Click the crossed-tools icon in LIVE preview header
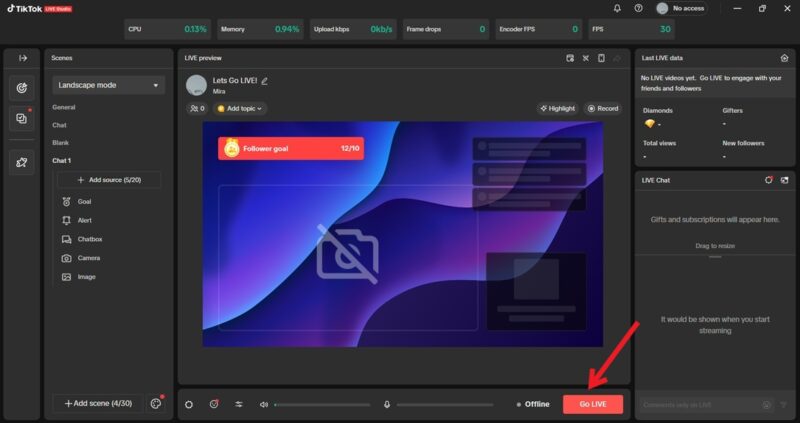Viewport: 800px width, 423px height. tap(586, 58)
